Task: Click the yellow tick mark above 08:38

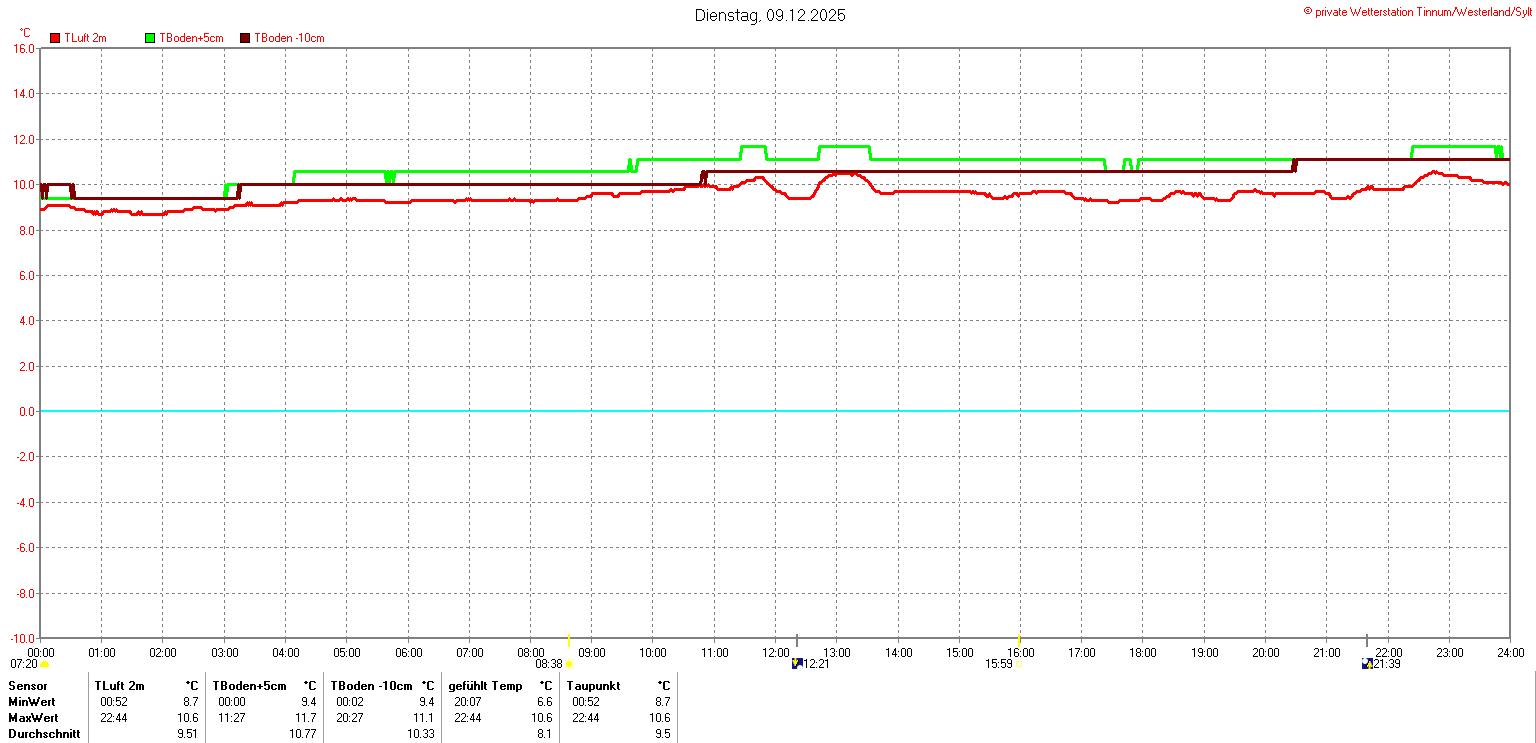Action: pyautogui.click(x=568, y=640)
